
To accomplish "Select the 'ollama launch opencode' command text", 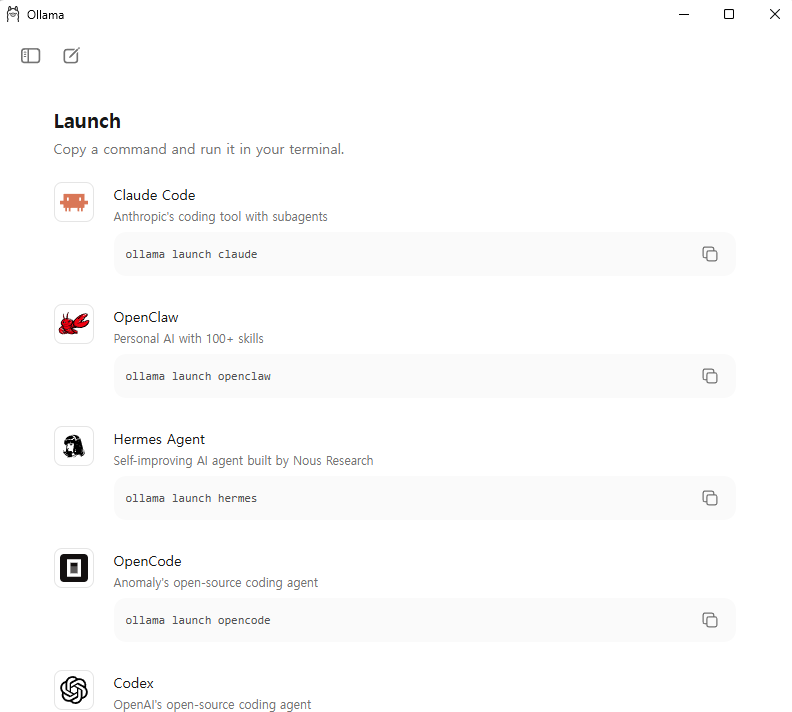I will (x=198, y=620).
